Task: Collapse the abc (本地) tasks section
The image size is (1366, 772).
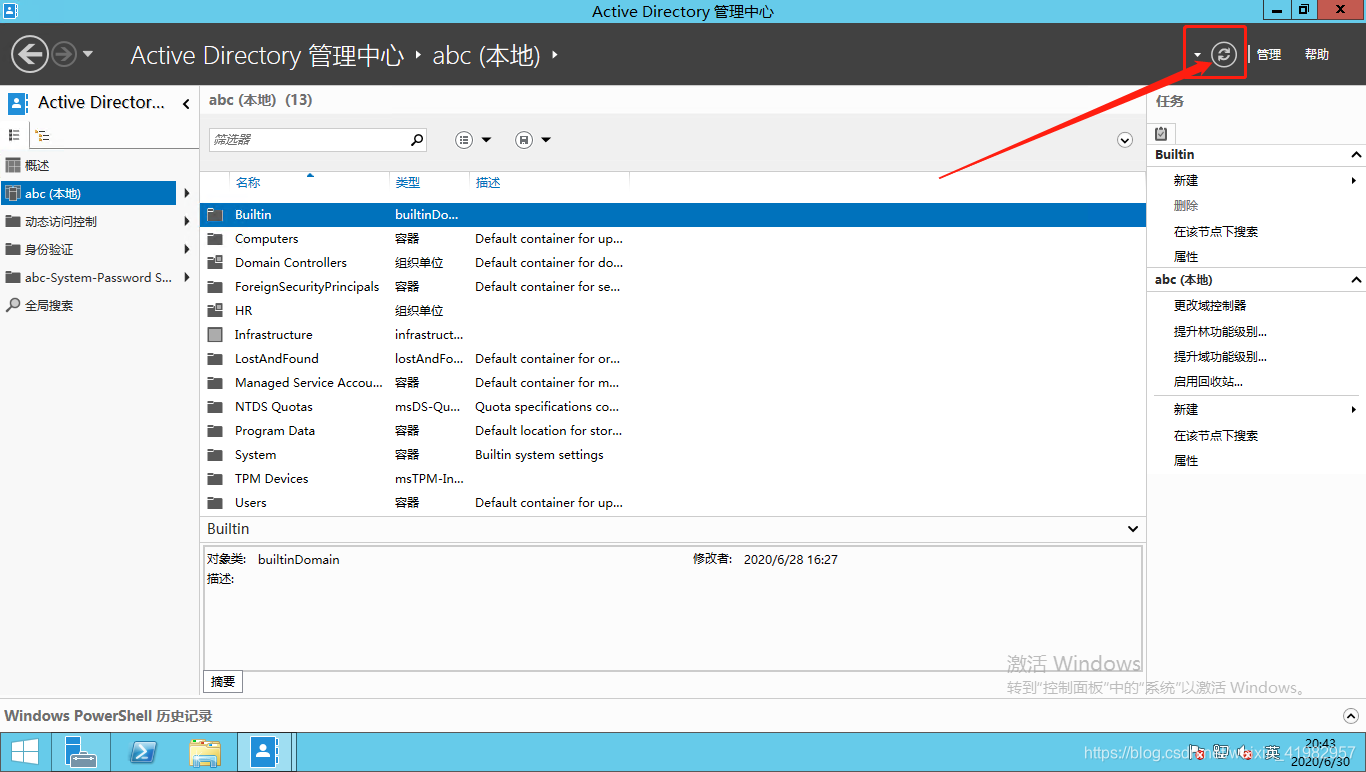Action: 1356,280
